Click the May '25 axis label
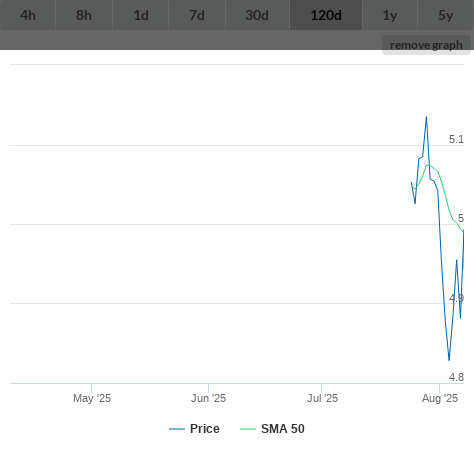 pyautogui.click(x=92, y=398)
